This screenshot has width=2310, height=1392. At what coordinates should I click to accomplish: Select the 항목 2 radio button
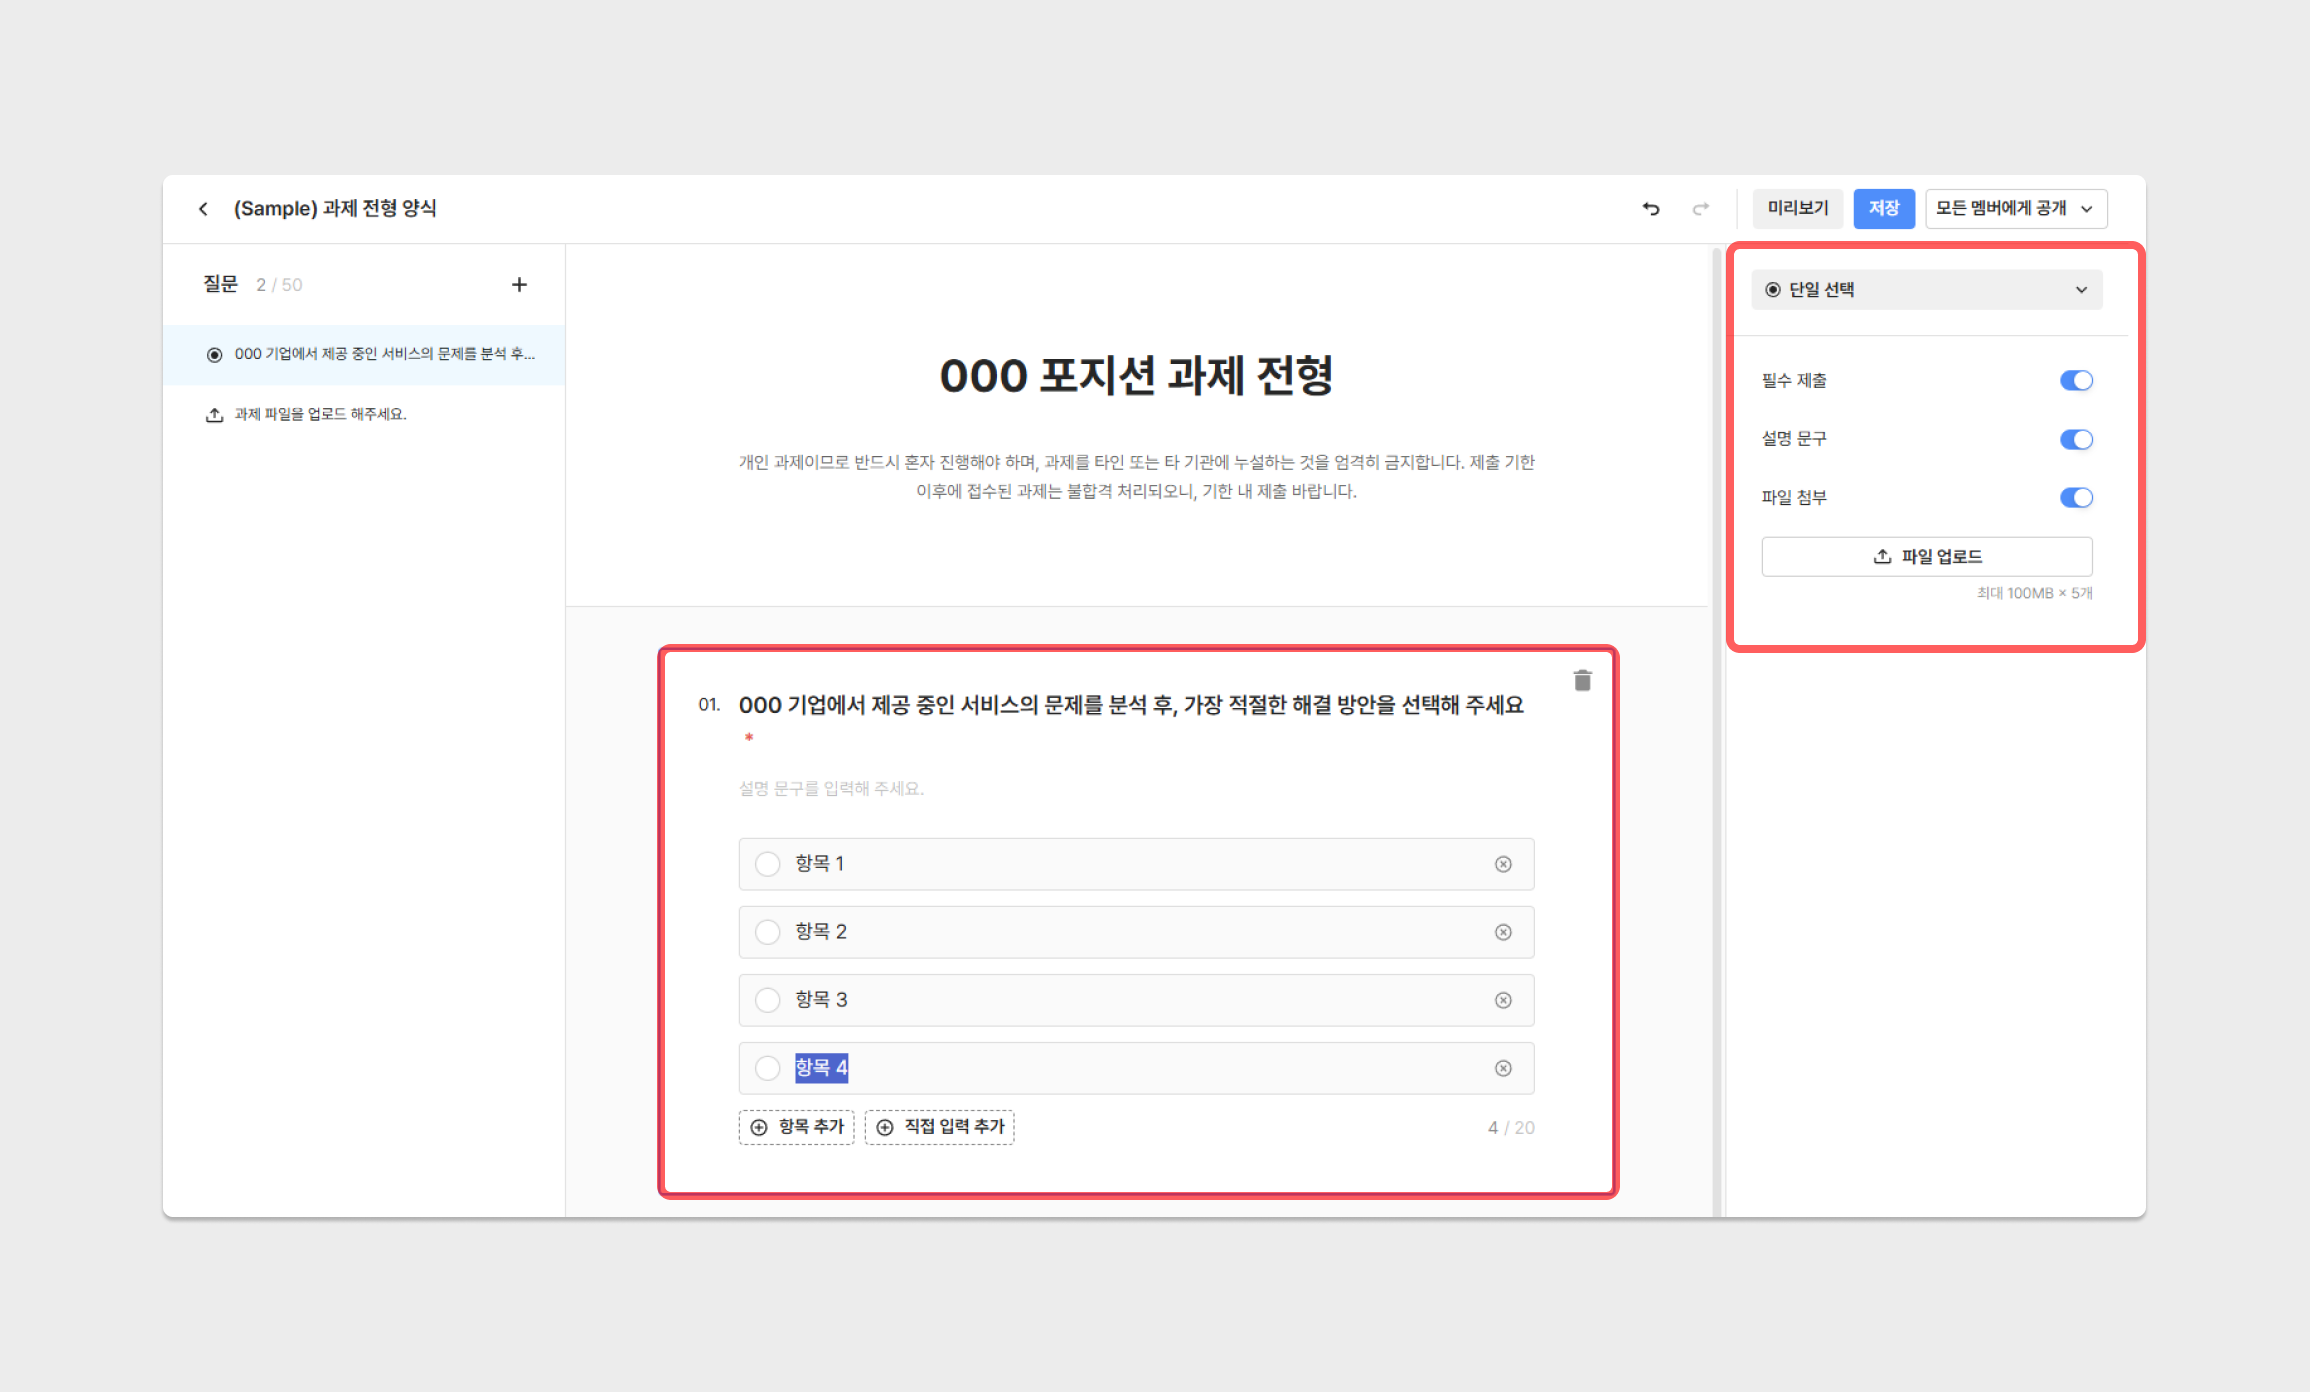(x=767, y=932)
